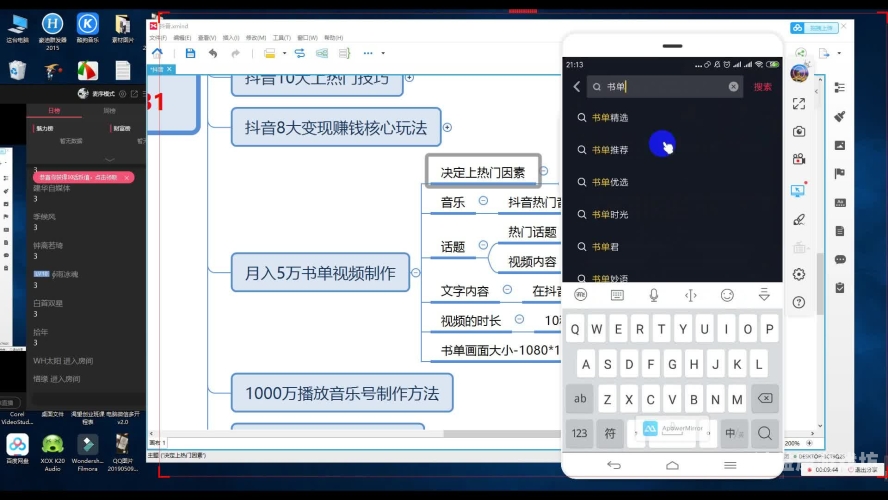Screen dimensions: 888x500
Task: Collapse 月入5万书单视频制作 topic
Action: [416, 272]
